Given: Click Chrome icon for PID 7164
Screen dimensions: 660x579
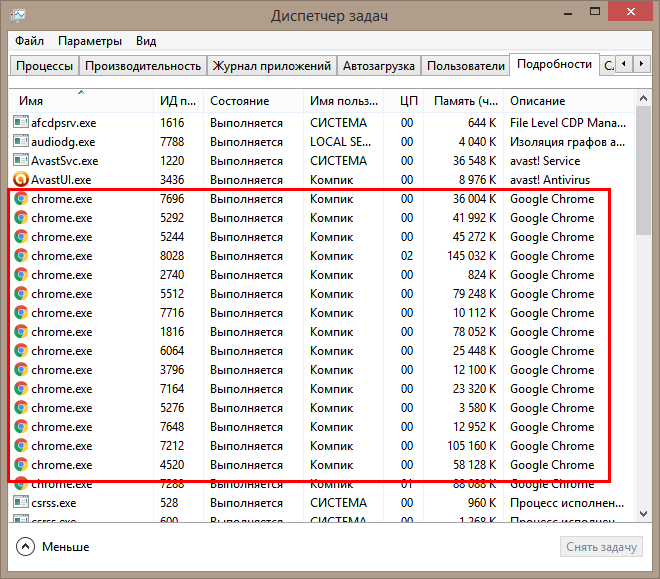Looking at the screenshot, I should pos(21,388).
